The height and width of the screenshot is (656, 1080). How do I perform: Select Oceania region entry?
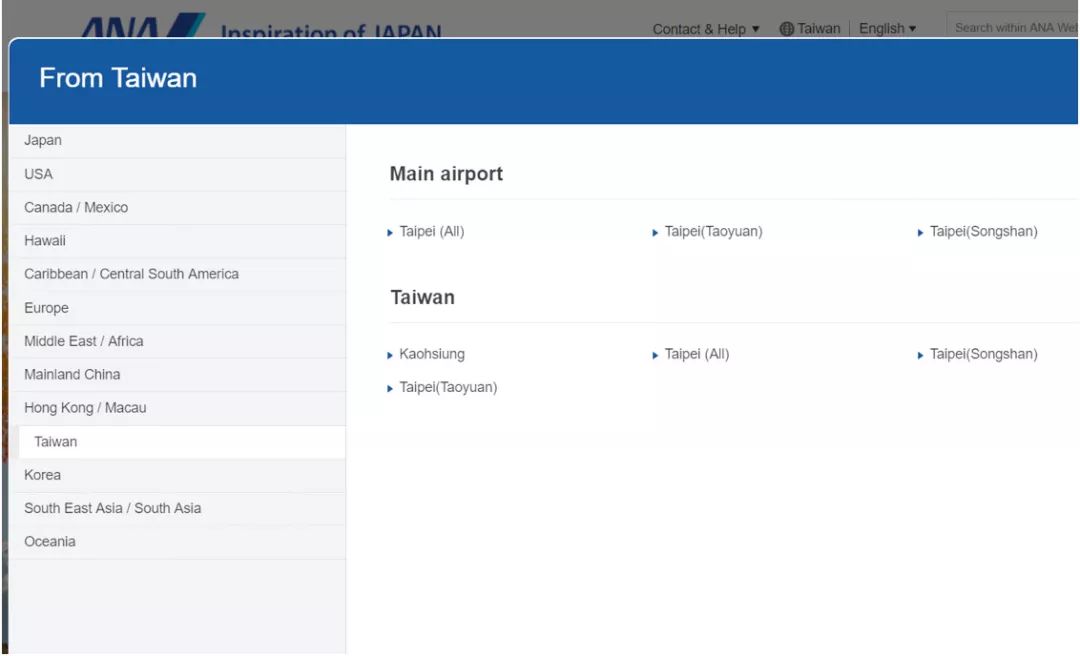click(x=50, y=542)
